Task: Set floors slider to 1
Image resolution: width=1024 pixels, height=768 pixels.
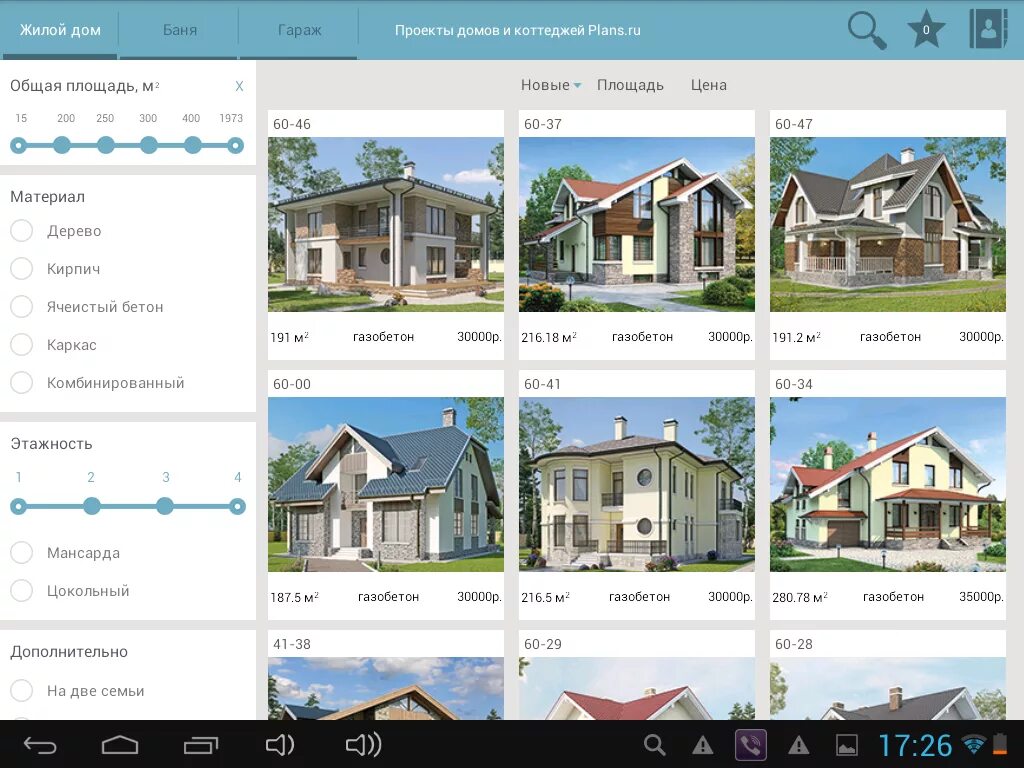Action: coord(19,505)
